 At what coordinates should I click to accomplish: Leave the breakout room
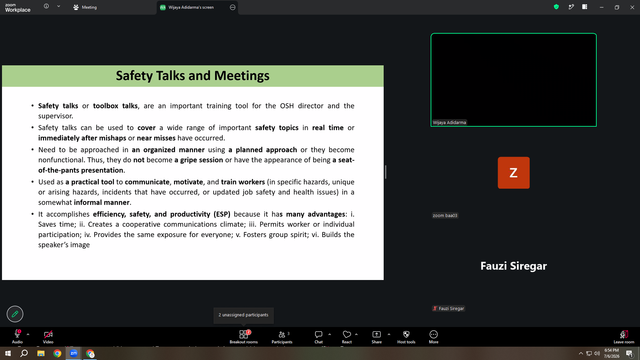coord(624,336)
